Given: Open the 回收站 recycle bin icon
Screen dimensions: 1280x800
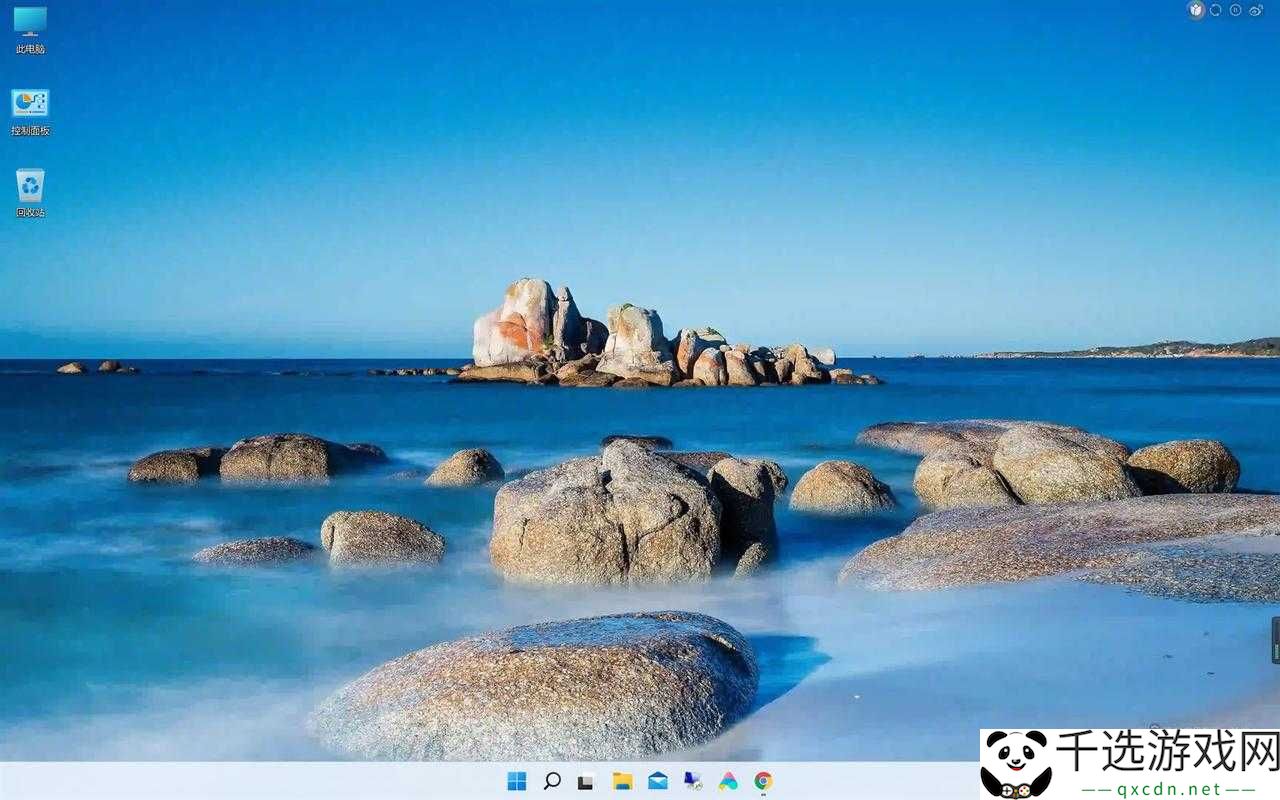Looking at the screenshot, I should coord(30,185).
